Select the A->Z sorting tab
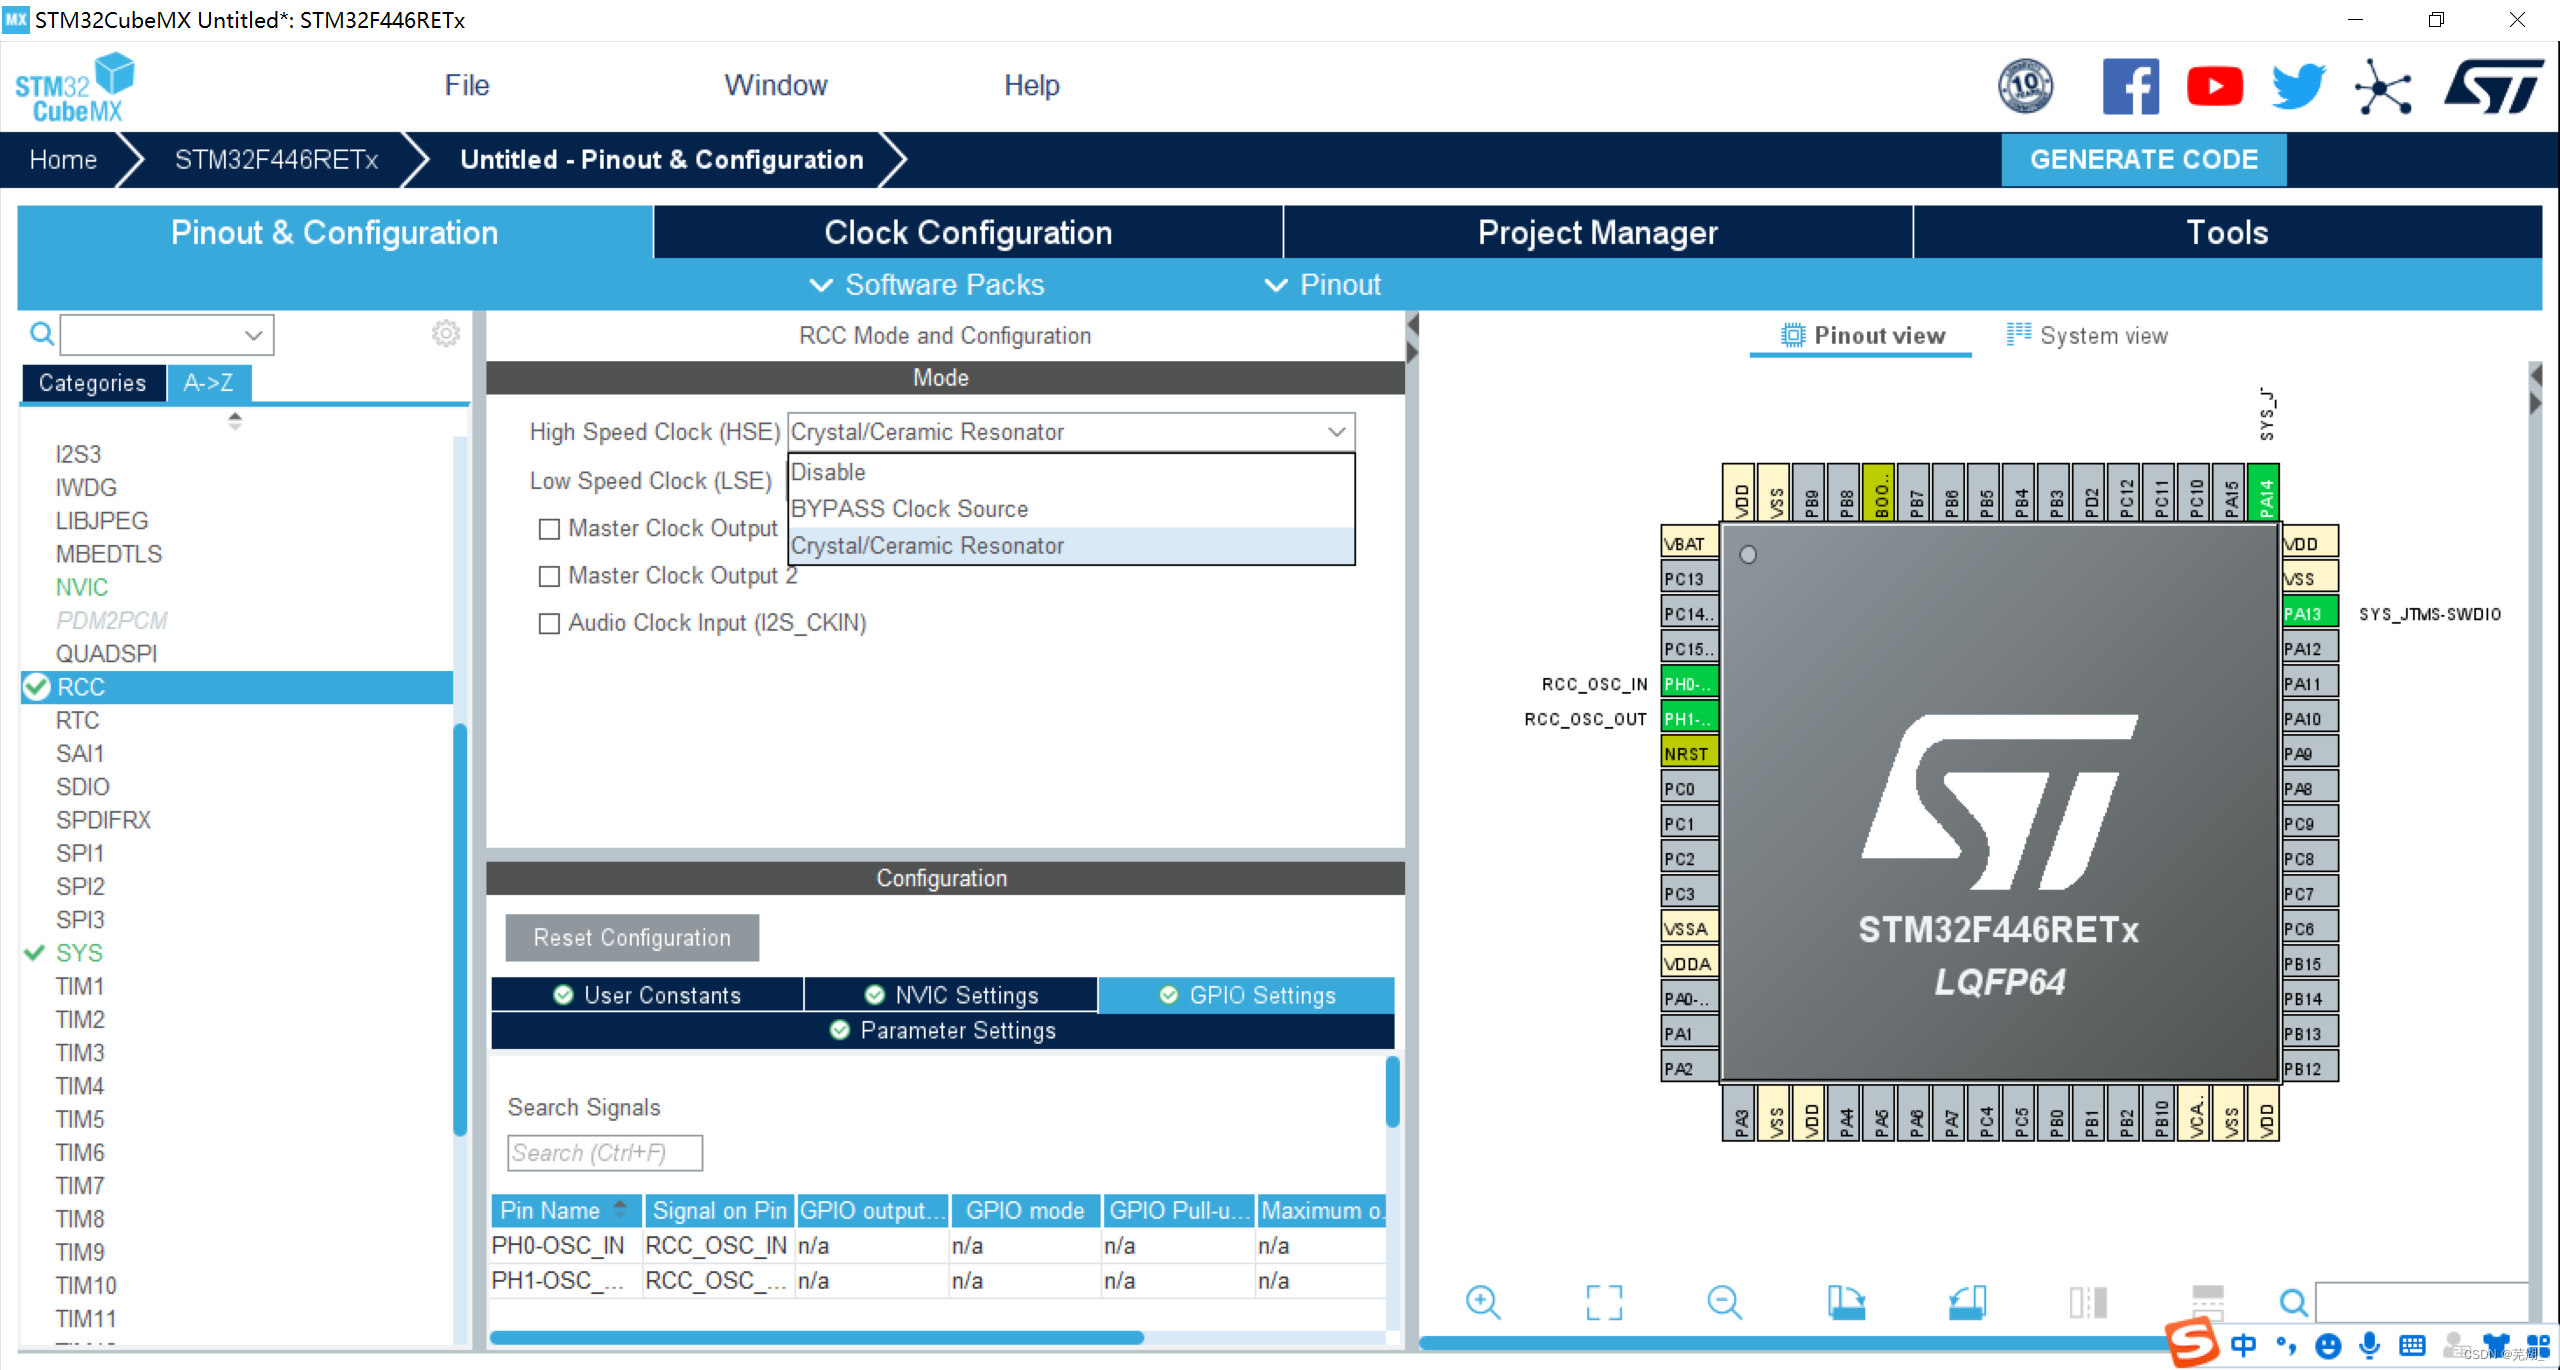The width and height of the screenshot is (2560, 1370). tap(208, 383)
